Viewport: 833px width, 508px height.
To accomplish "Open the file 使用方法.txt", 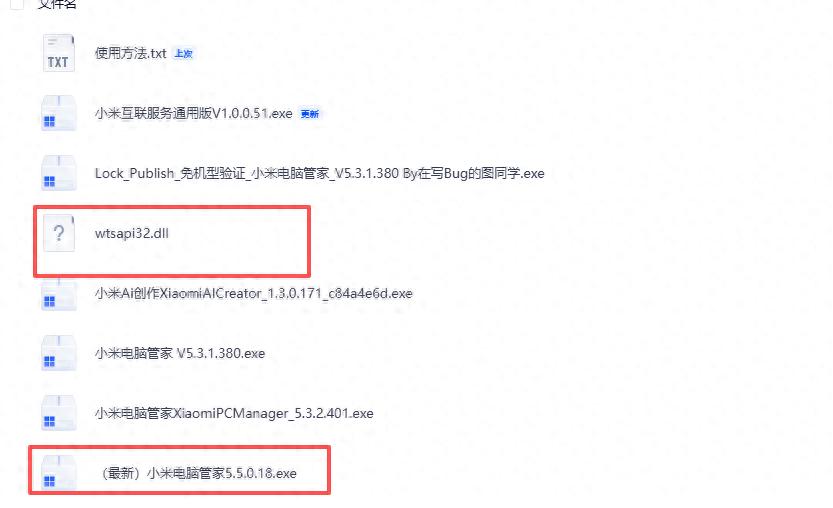I will [131, 53].
